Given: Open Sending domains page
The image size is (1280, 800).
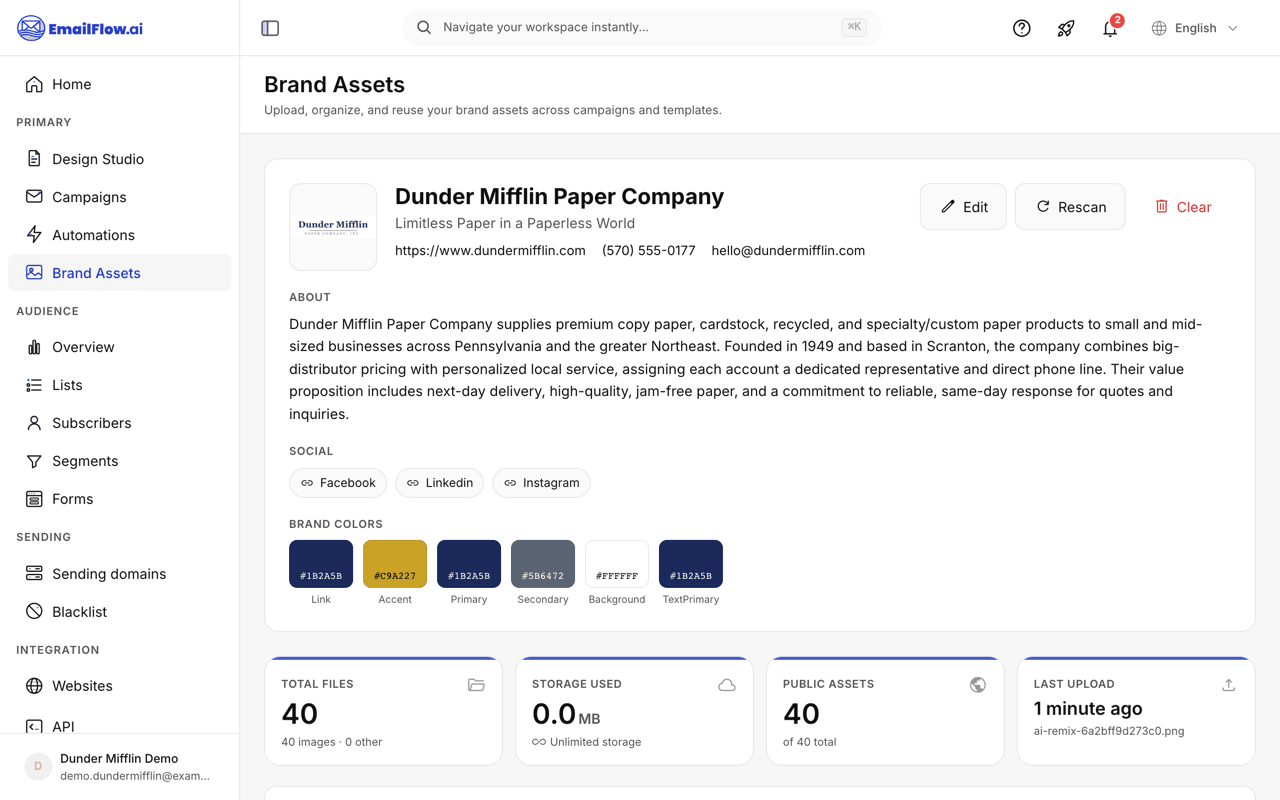Looking at the screenshot, I should (120, 574).
